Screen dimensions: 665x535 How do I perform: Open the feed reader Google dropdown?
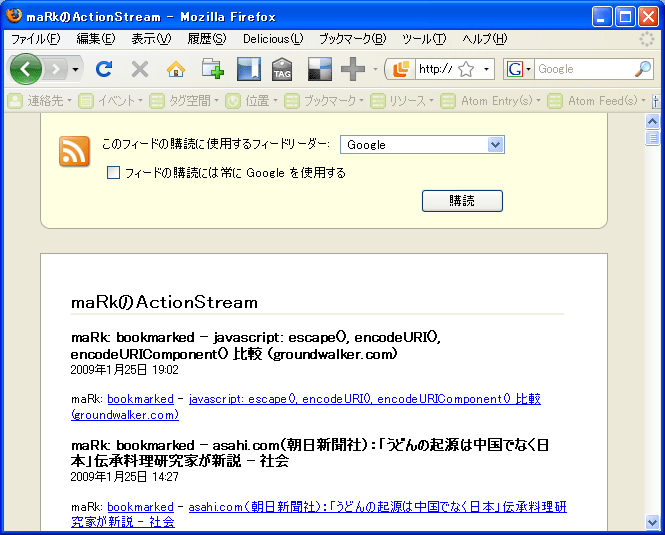(422, 145)
